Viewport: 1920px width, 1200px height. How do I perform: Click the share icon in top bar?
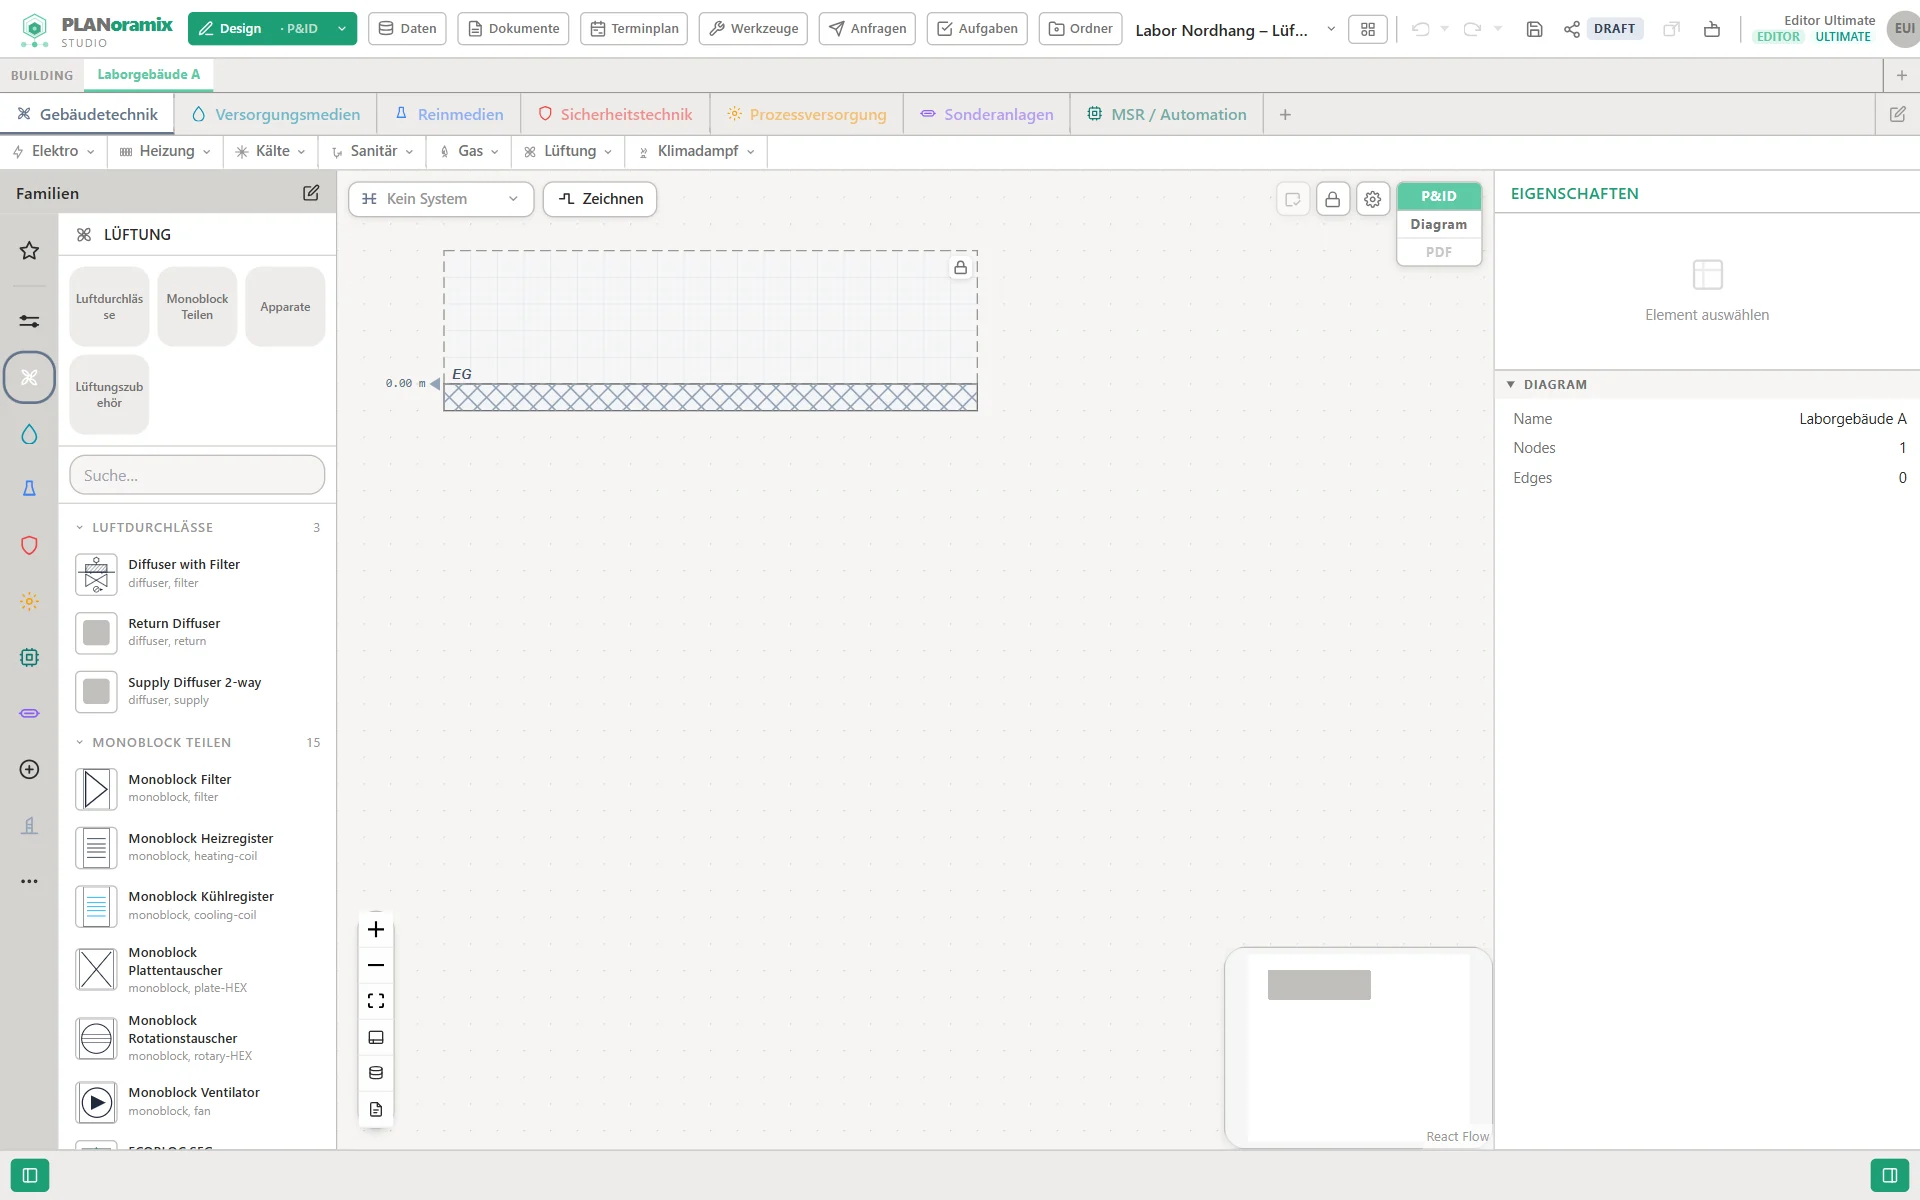tap(1572, 29)
